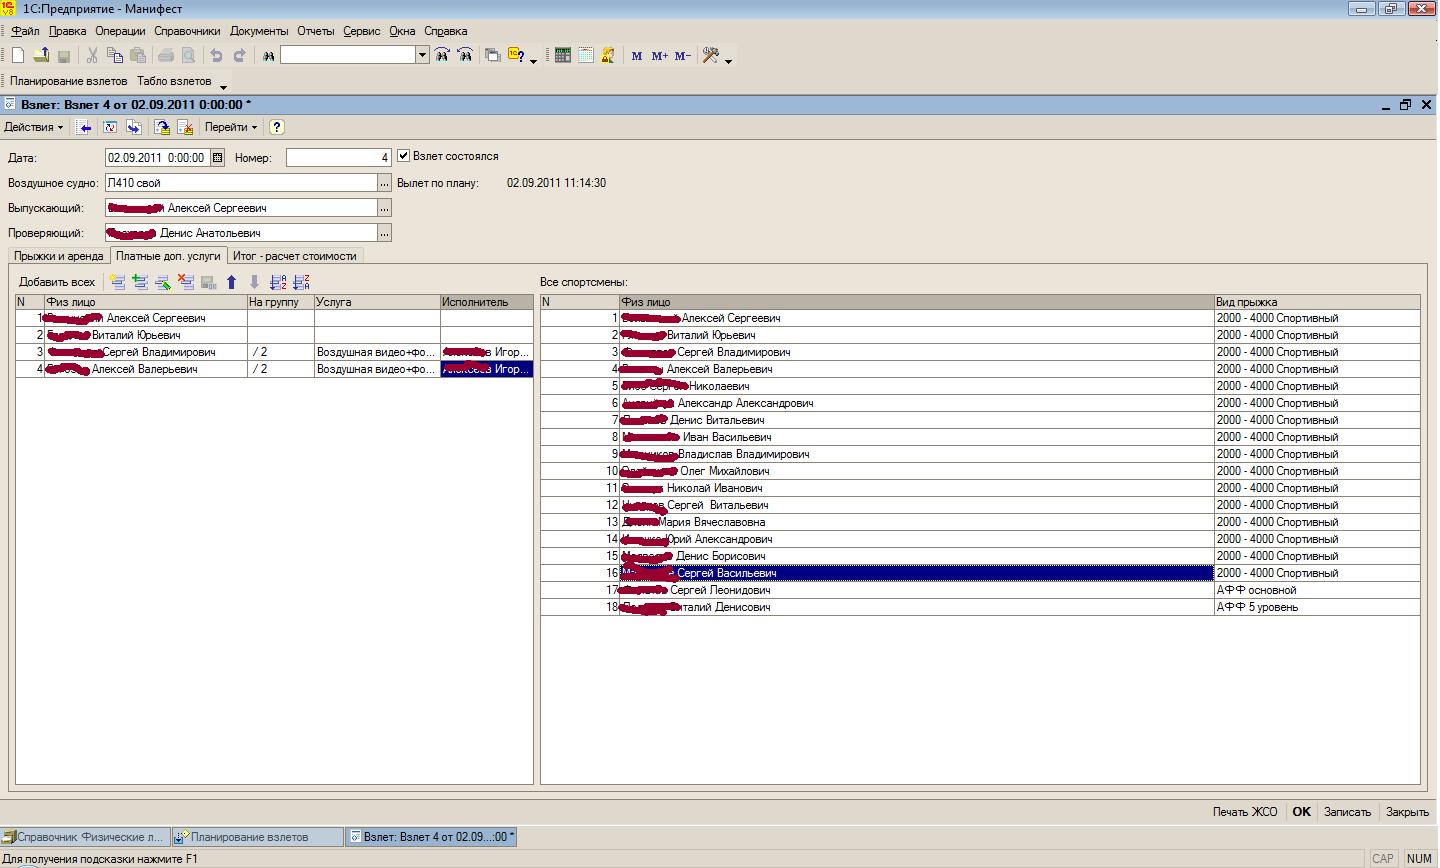Image resolution: width=1440 pixels, height=868 pixels.
Task: Click the user with lock icon
Action: (x=608, y=56)
